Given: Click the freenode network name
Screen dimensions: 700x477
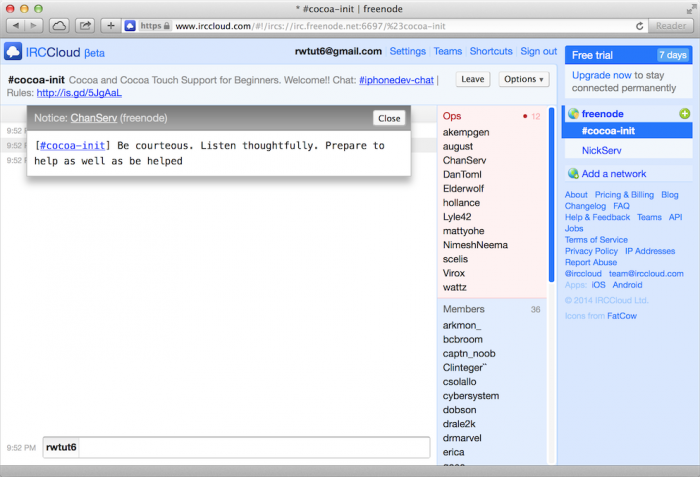Looking at the screenshot, I should pyautogui.click(x=602, y=114).
